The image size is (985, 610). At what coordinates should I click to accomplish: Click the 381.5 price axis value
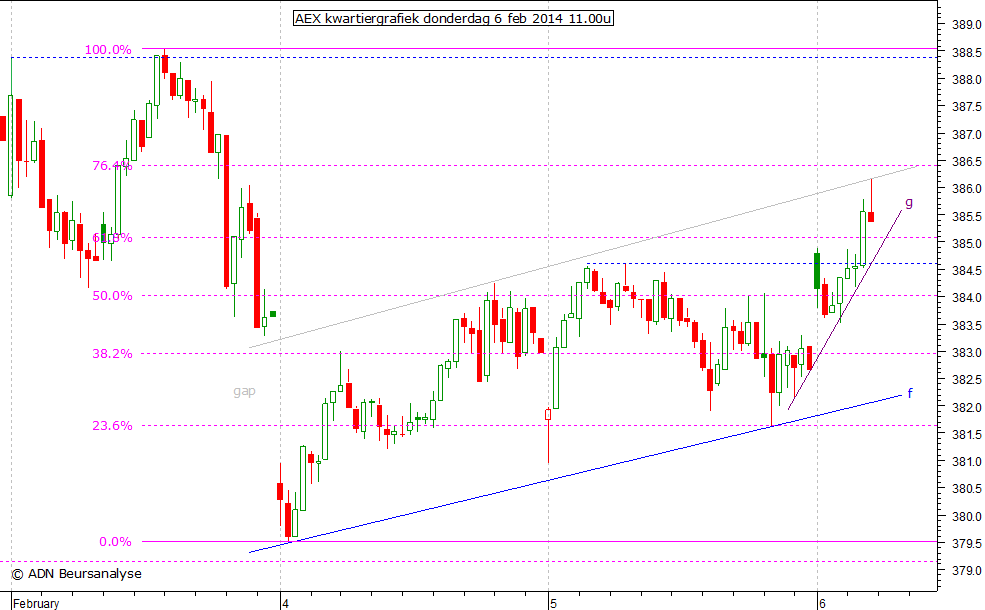tap(967, 435)
